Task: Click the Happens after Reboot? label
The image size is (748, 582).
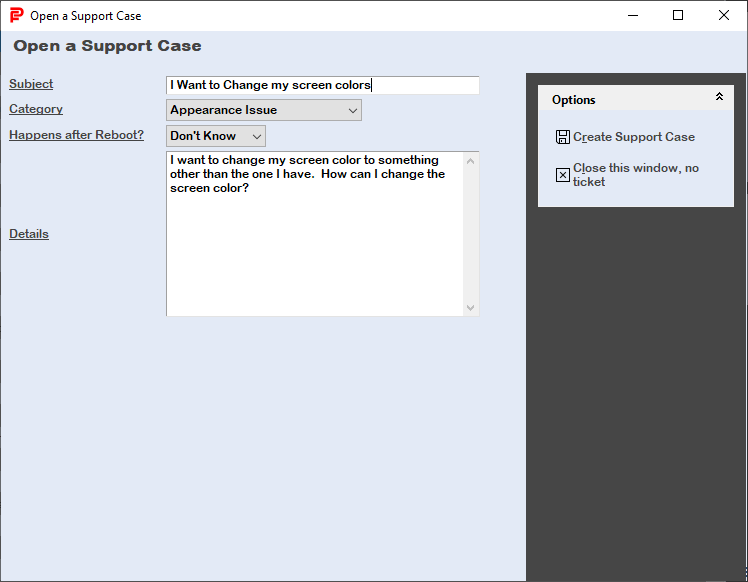Action: click(76, 135)
